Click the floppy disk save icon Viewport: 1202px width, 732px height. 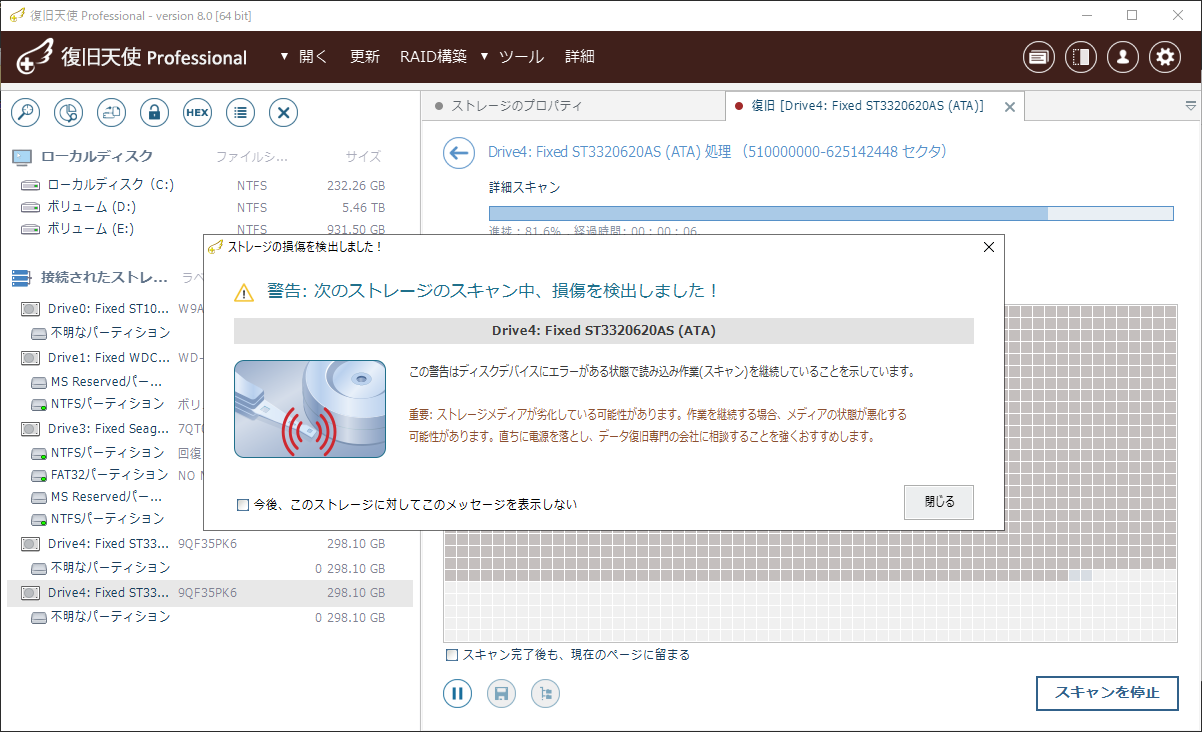501,693
